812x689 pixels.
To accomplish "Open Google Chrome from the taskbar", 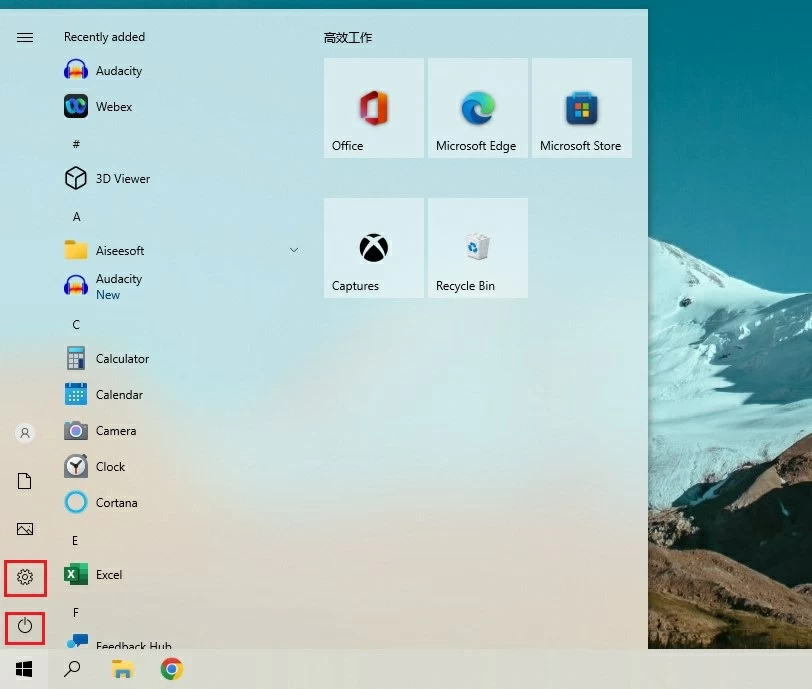I will (172, 669).
